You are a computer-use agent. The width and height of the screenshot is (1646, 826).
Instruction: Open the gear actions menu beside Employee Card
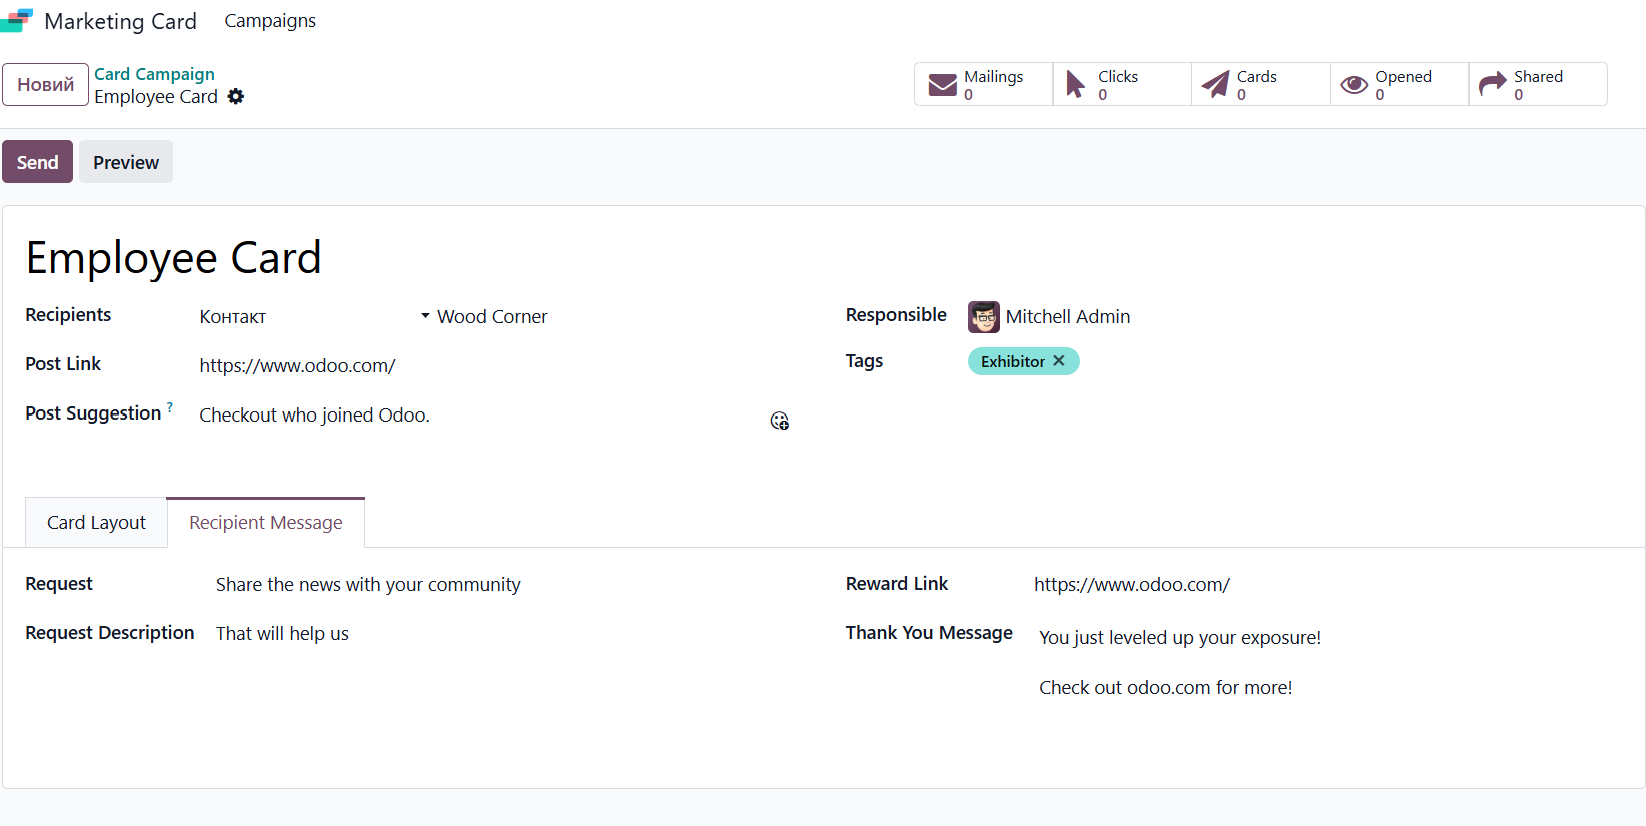(236, 97)
